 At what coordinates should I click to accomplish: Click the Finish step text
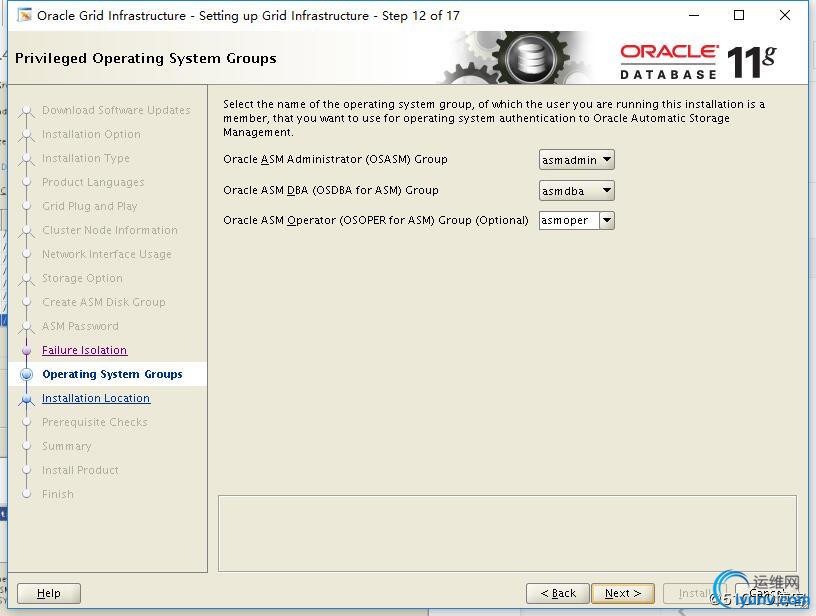coord(58,494)
